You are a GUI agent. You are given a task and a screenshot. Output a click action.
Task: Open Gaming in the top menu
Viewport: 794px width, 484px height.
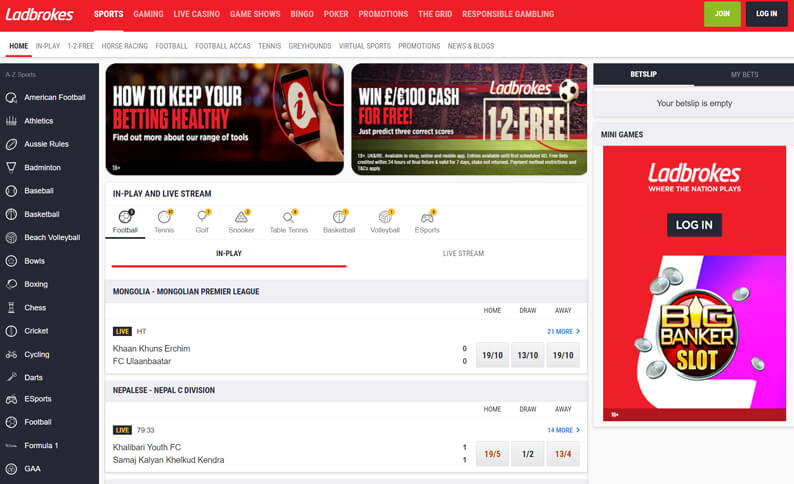coord(148,14)
